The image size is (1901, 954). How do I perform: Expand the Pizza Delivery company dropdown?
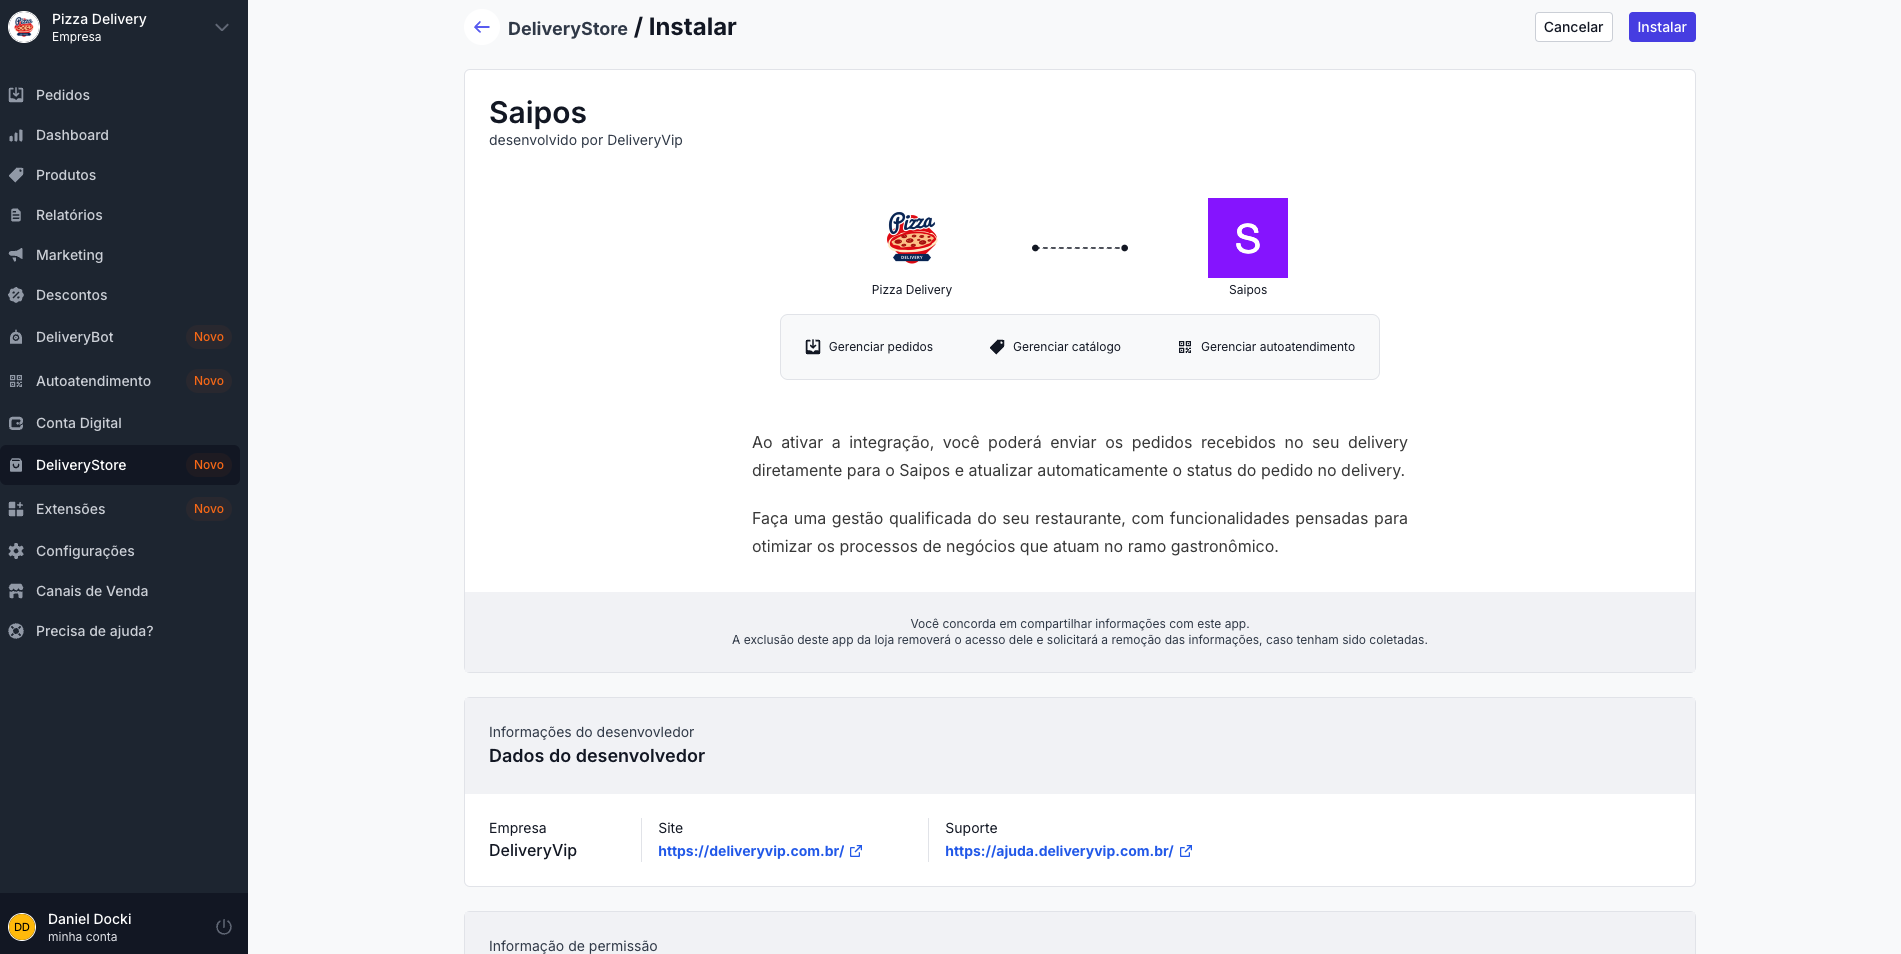pyautogui.click(x=222, y=27)
